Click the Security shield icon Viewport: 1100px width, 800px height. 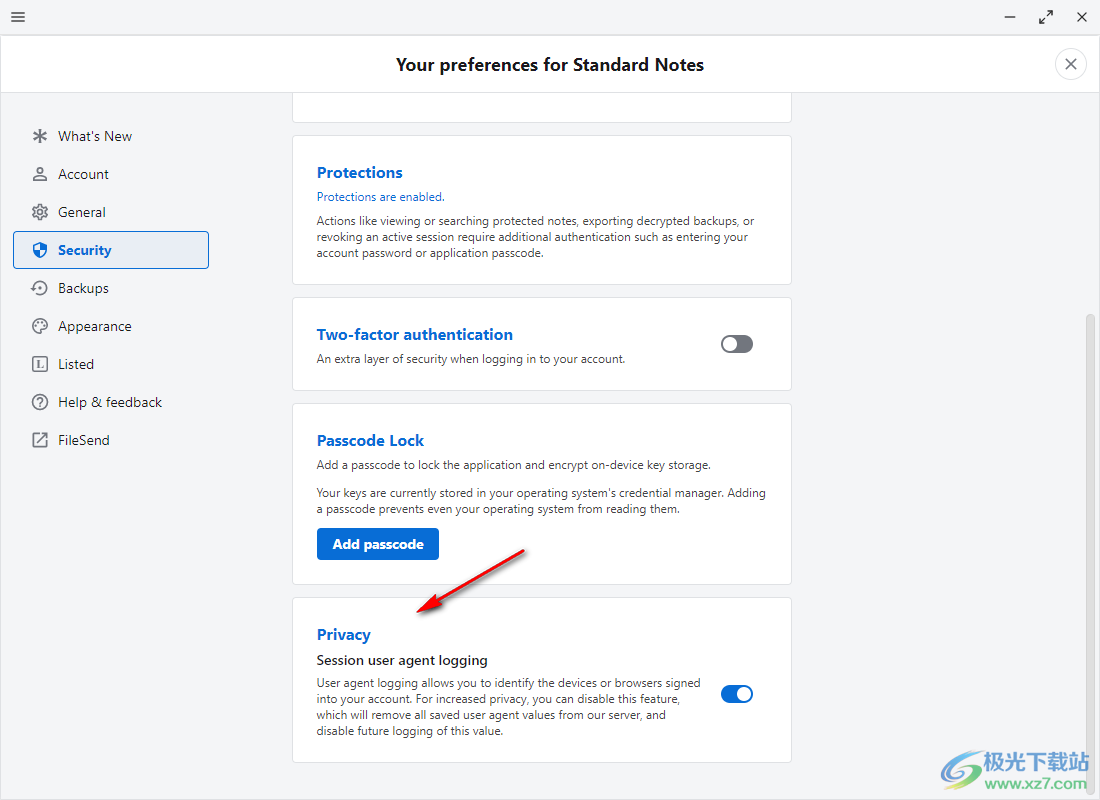pos(40,250)
